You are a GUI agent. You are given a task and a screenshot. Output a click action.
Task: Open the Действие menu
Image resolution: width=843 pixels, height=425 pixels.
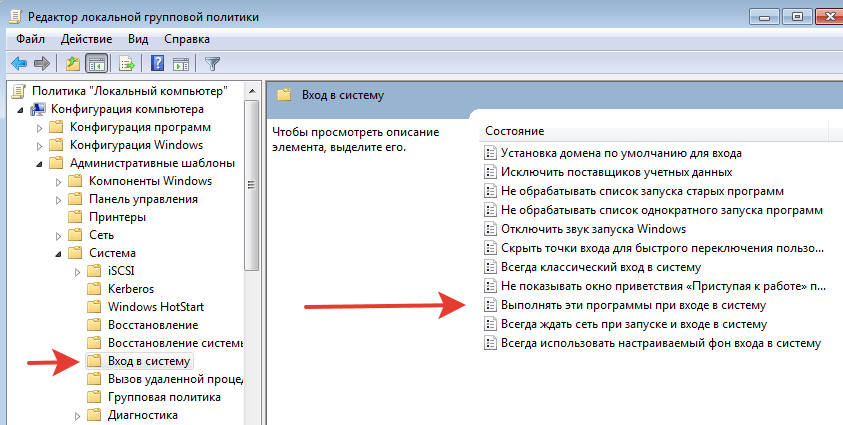(x=86, y=39)
